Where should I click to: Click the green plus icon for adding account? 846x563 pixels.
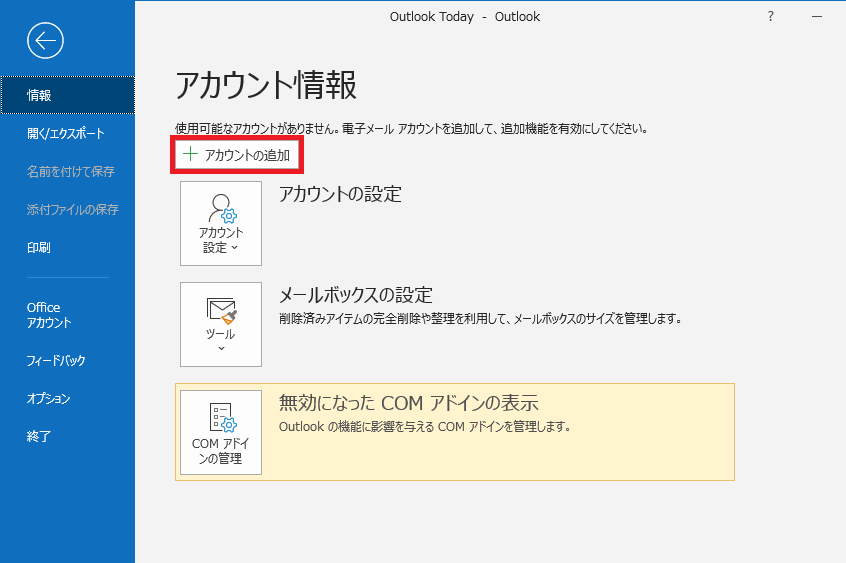pyautogui.click(x=190, y=154)
